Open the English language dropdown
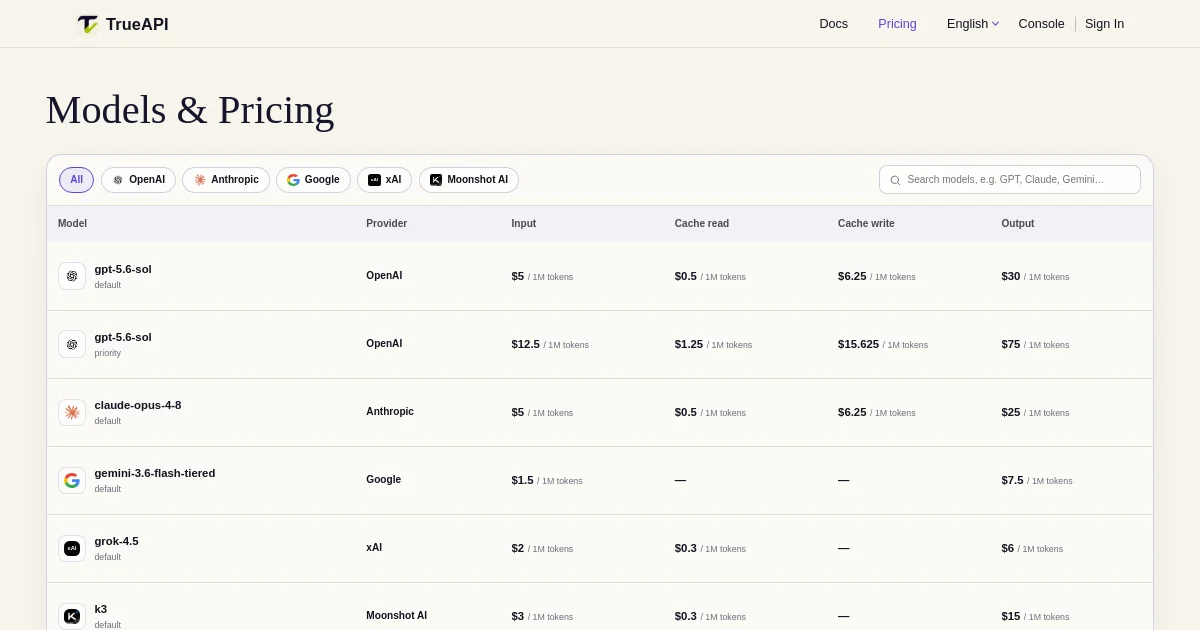1200x630 pixels. click(972, 24)
